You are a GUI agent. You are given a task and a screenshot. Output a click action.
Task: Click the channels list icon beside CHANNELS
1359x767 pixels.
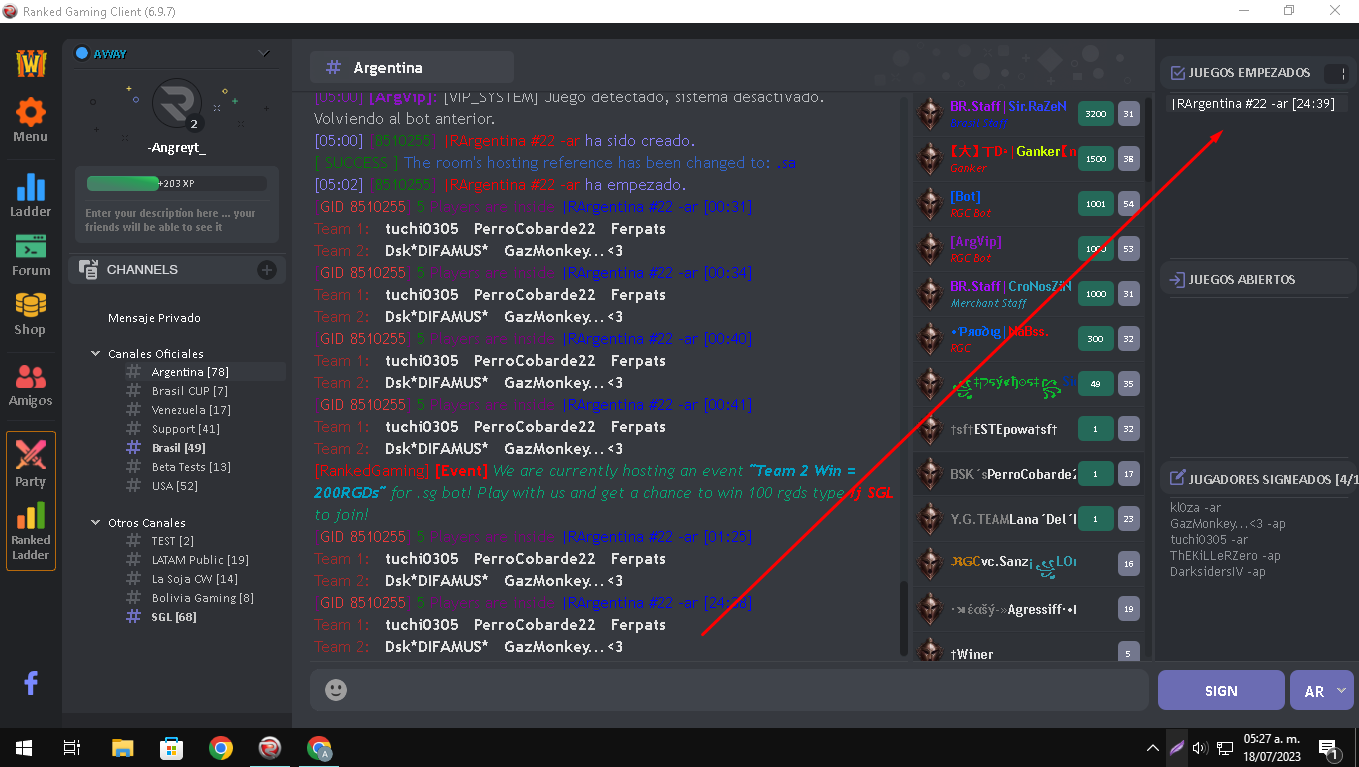88,269
